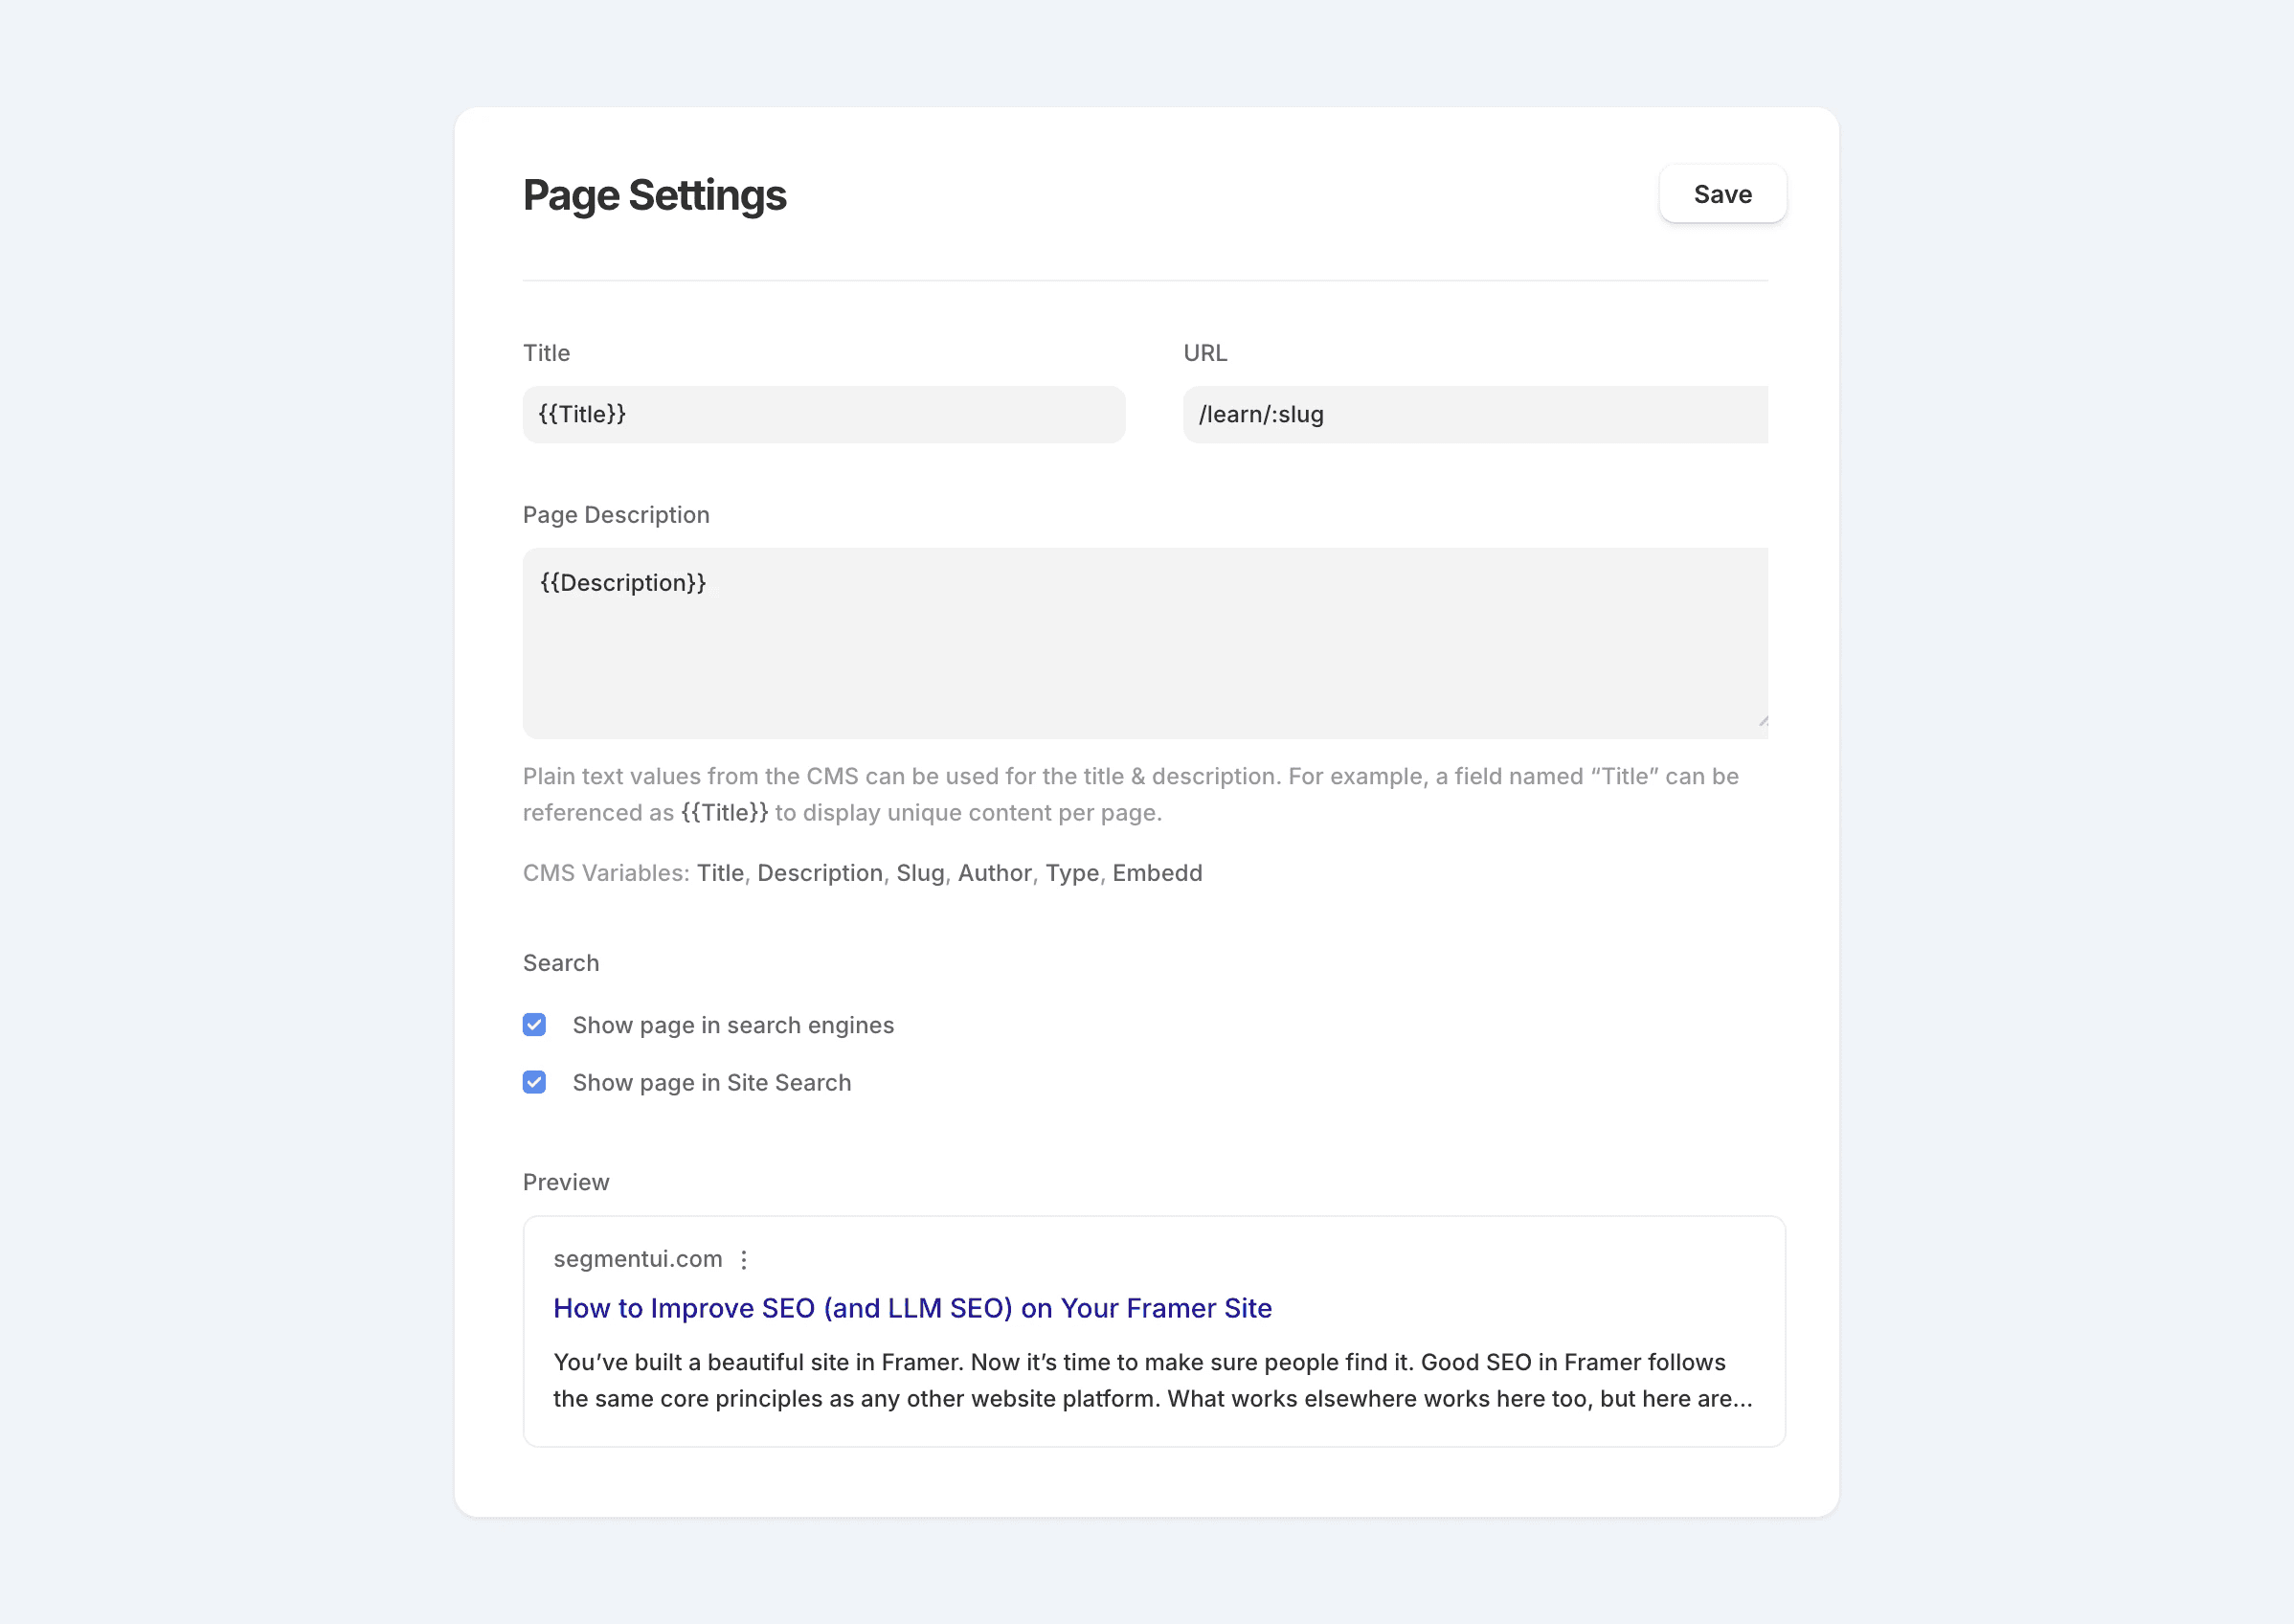Click the Type CMS variable

coord(1071,873)
